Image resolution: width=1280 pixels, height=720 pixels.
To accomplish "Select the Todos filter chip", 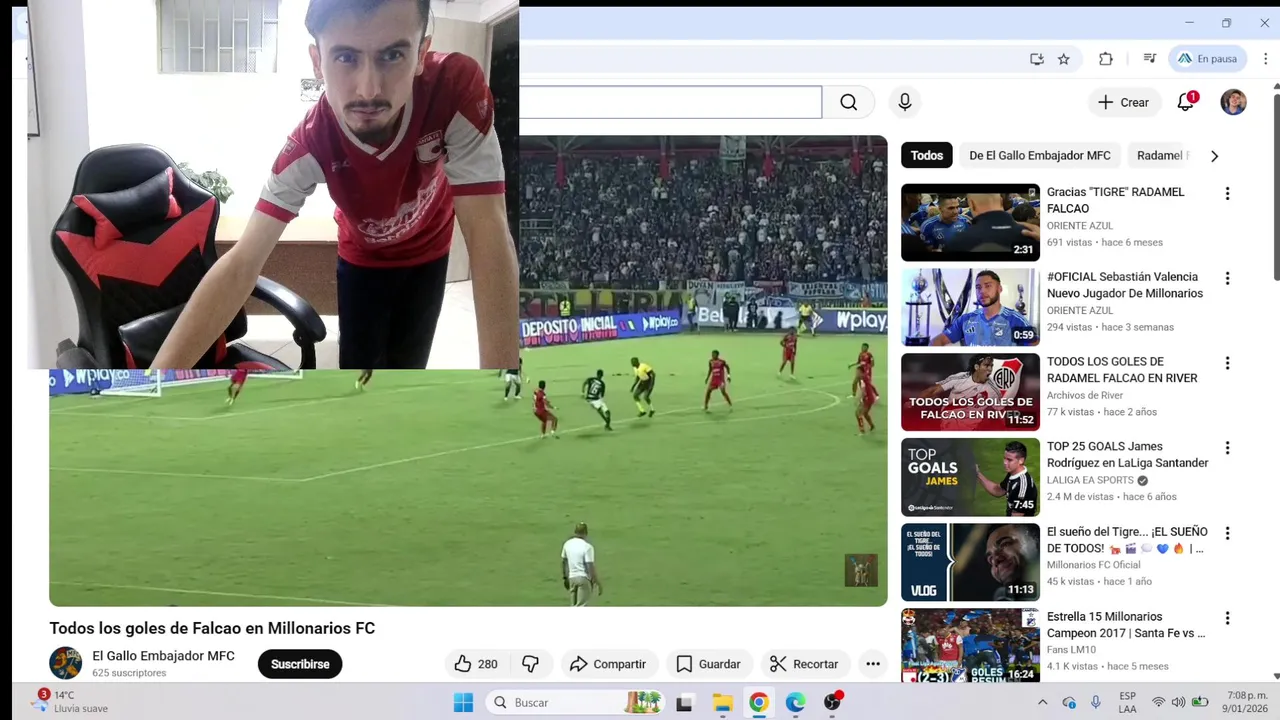I will point(927,155).
